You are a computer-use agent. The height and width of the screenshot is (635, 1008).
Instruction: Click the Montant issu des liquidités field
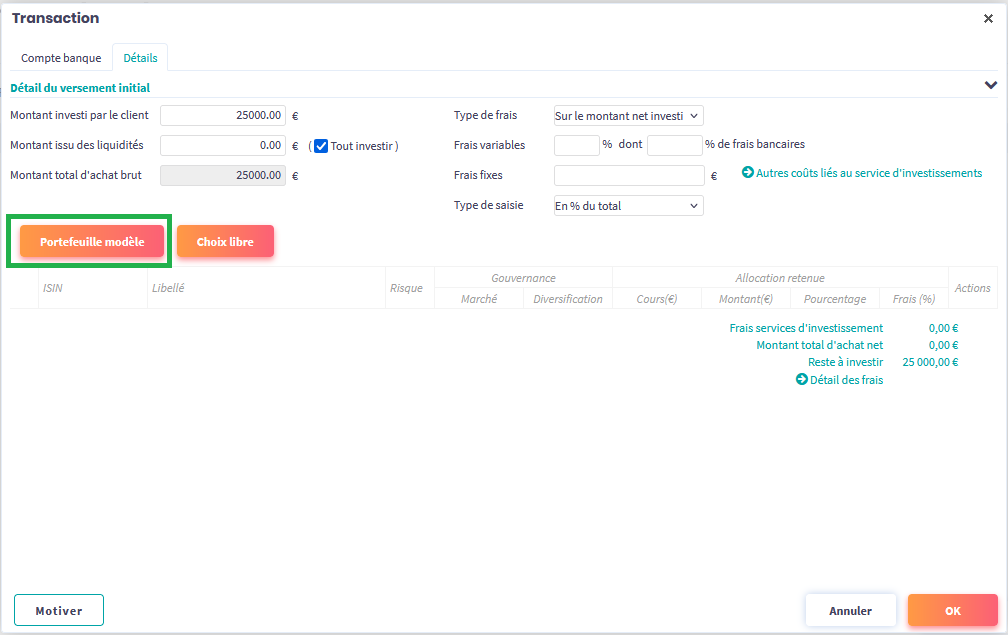click(223, 146)
